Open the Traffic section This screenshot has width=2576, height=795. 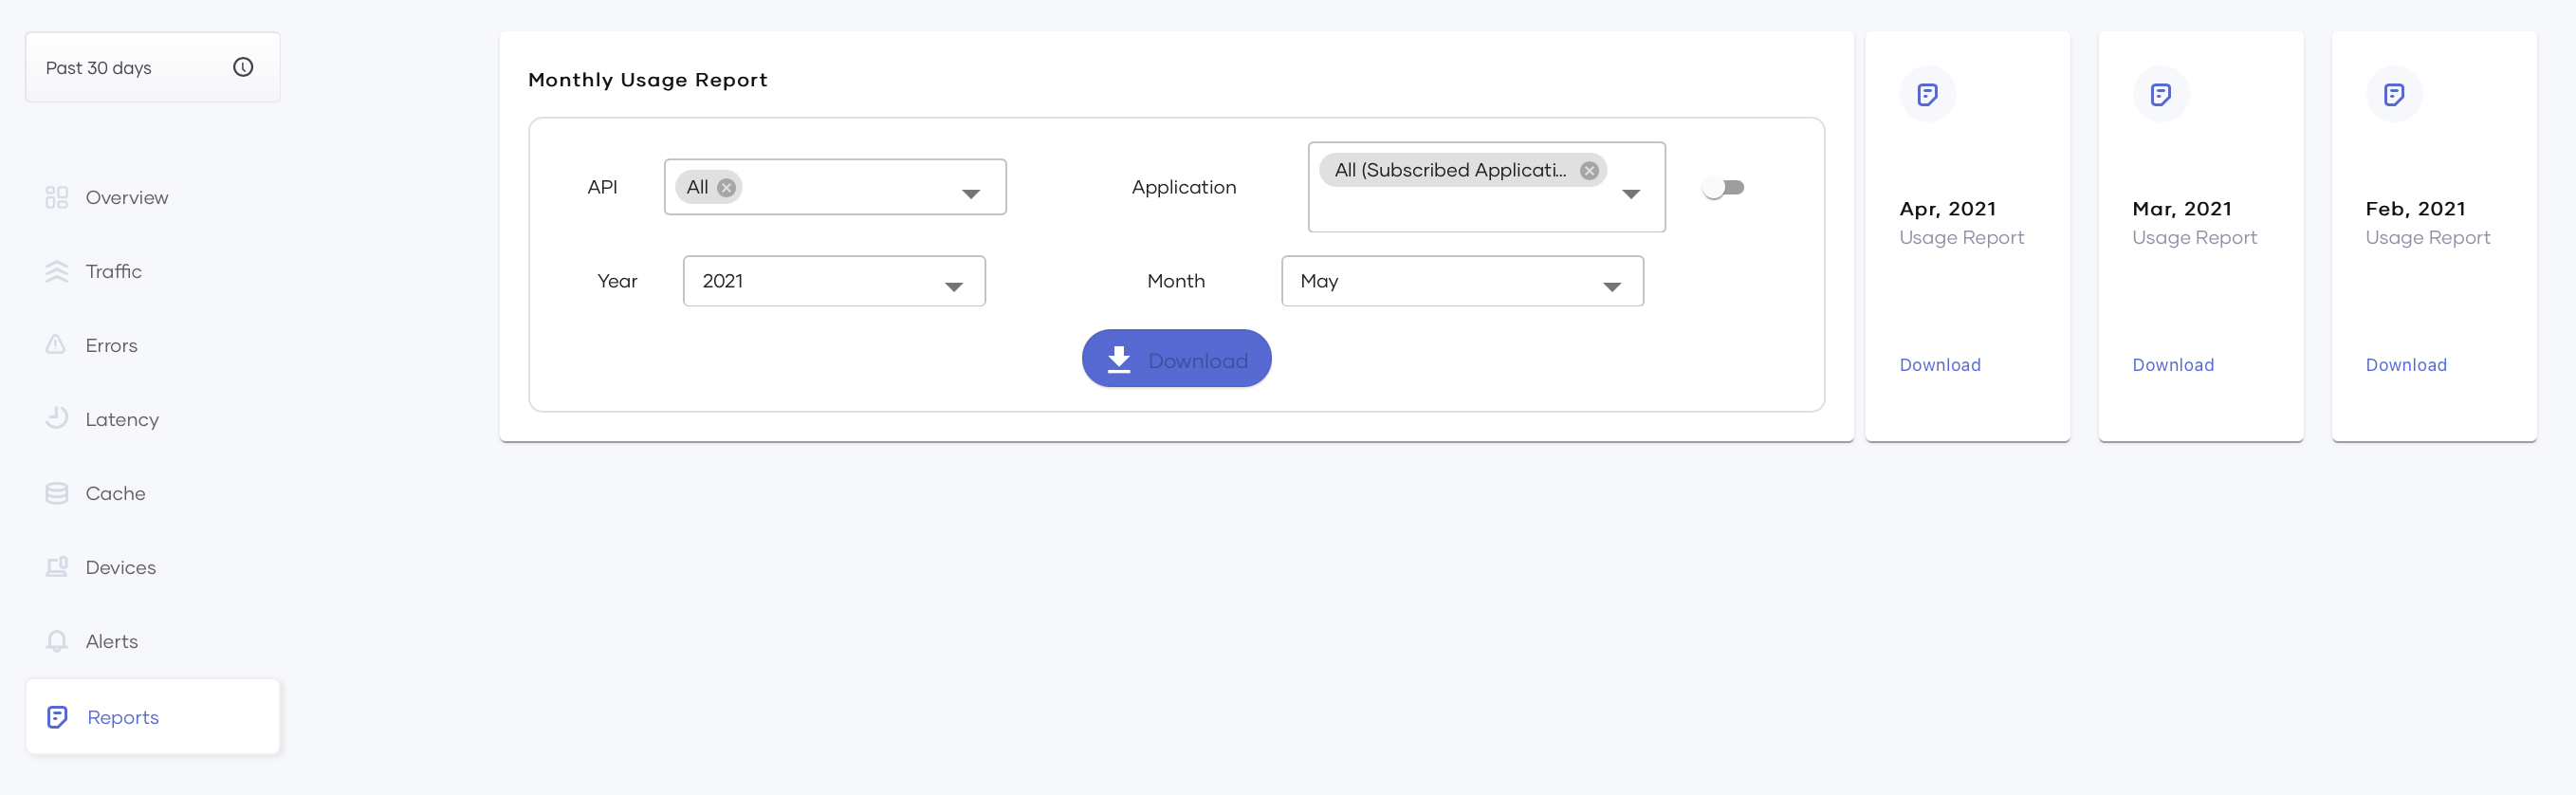tap(113, 272)
